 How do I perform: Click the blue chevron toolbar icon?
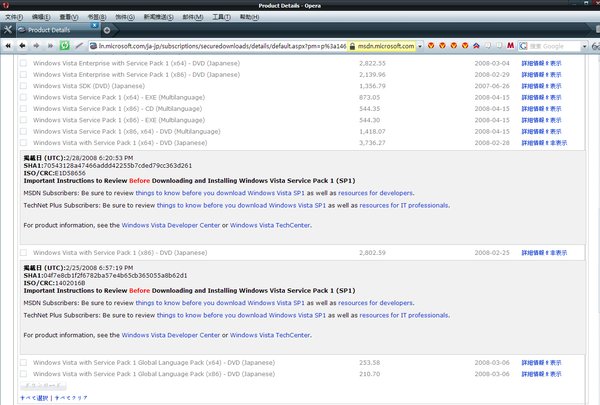click(x=476, y=46)
